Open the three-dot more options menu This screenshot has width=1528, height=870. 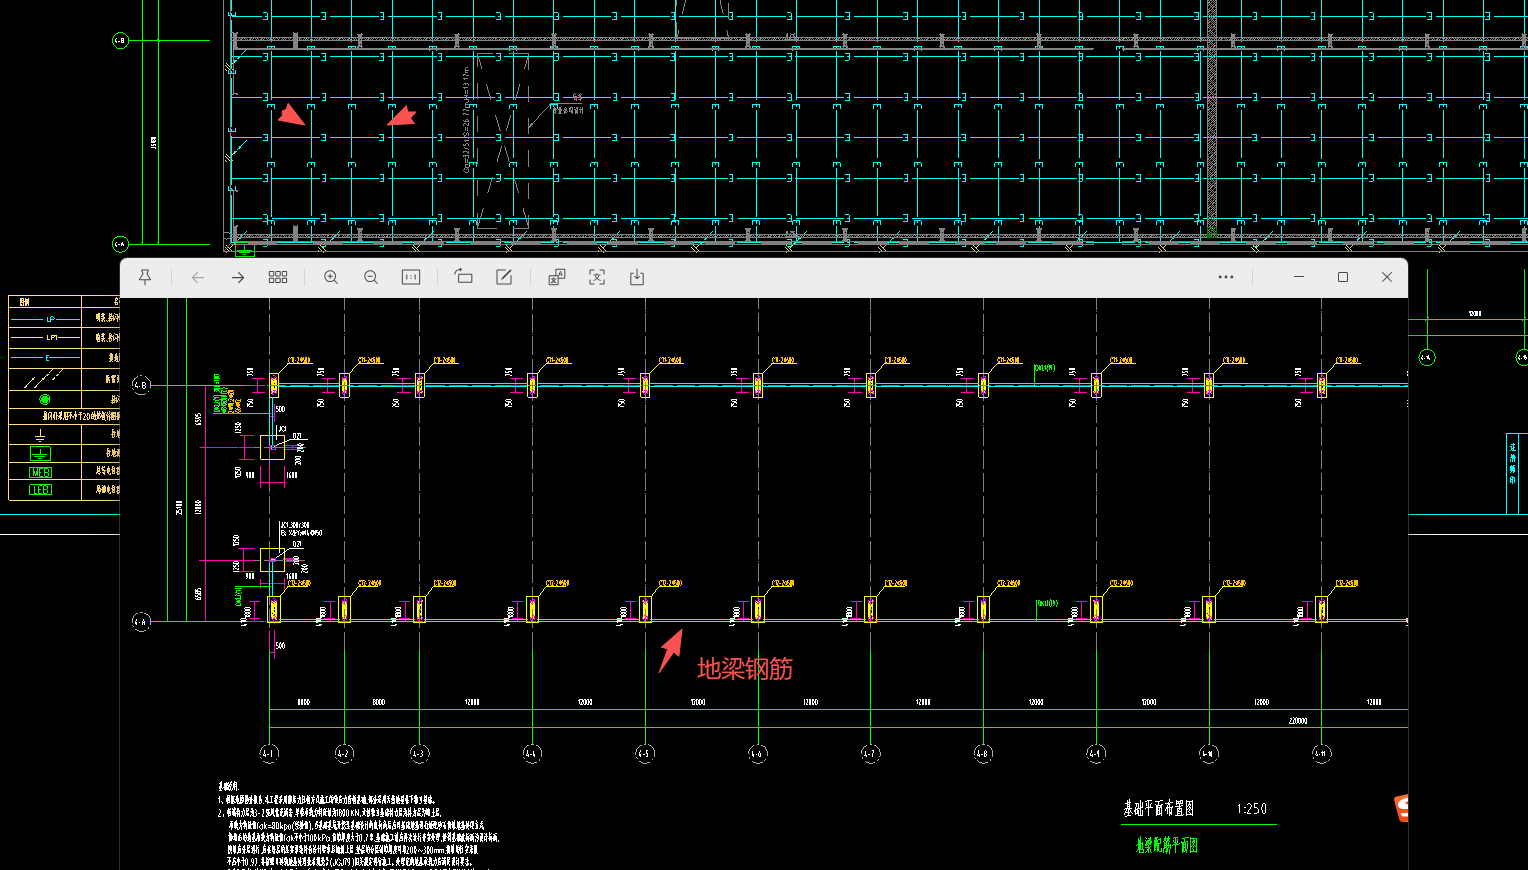click(1226, 277)
